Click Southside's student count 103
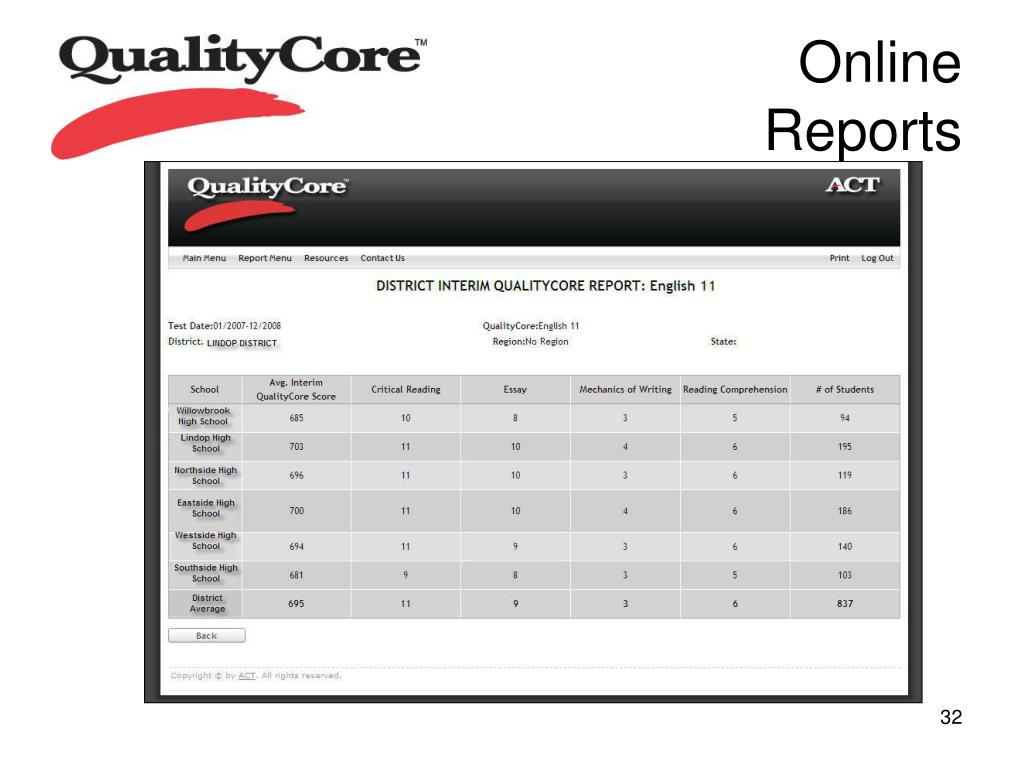Screen dimensions: 1024x768 845,575
